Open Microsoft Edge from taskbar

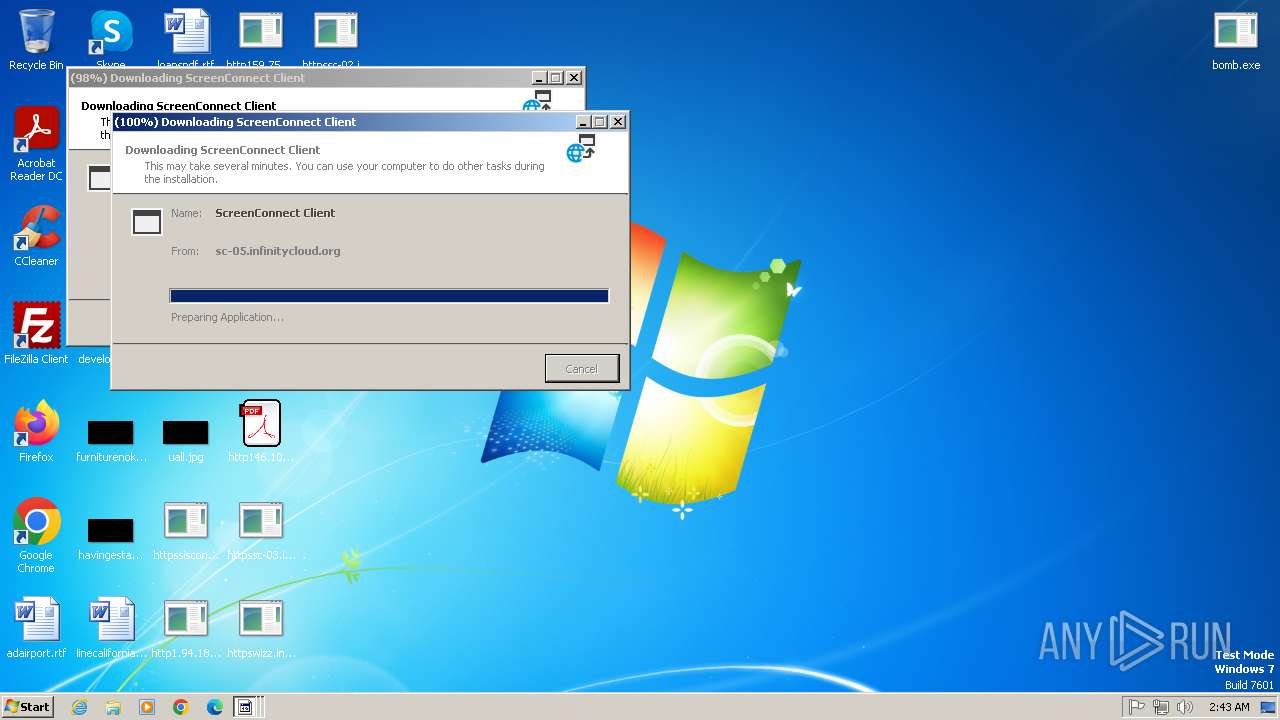215,707
